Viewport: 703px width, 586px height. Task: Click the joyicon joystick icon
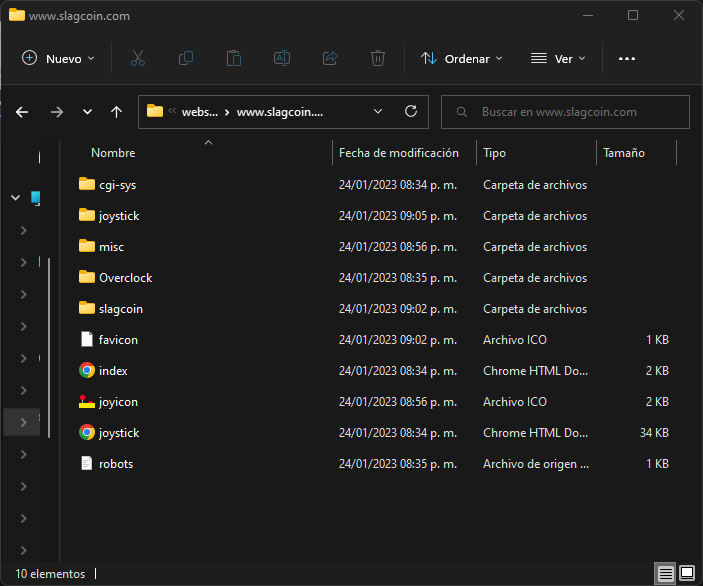87,401
